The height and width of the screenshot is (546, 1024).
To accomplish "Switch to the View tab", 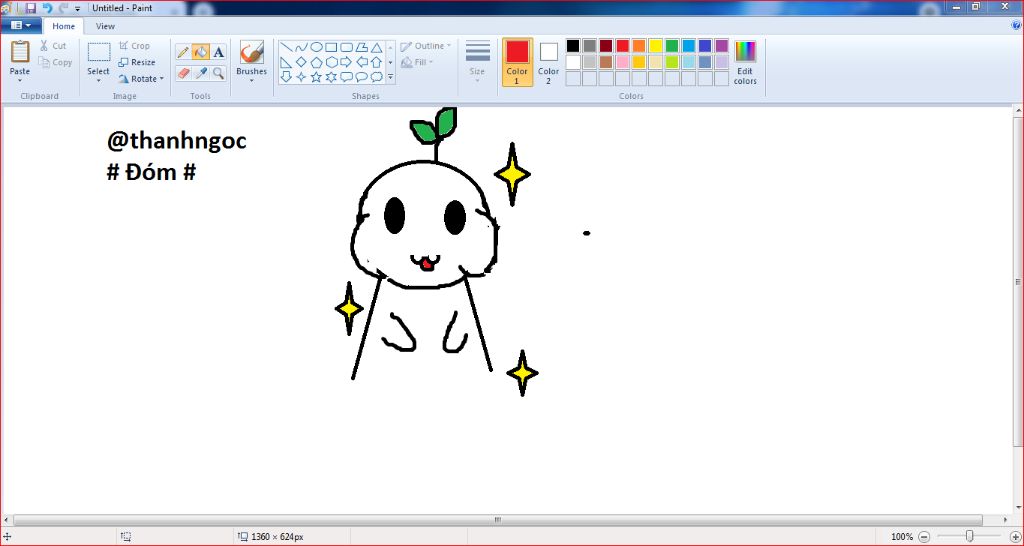I will pos(105,26).
